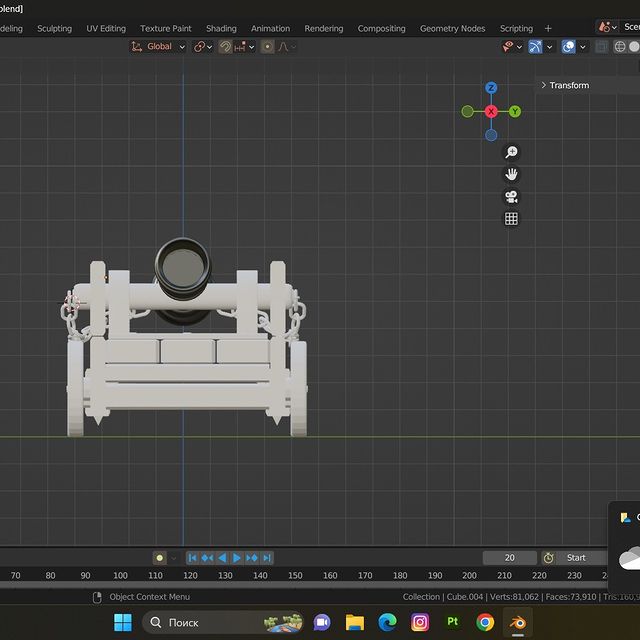Screen dimensions: 640x640
Task: Open Instagram from the taskbar
Action: tap(420, 623)
